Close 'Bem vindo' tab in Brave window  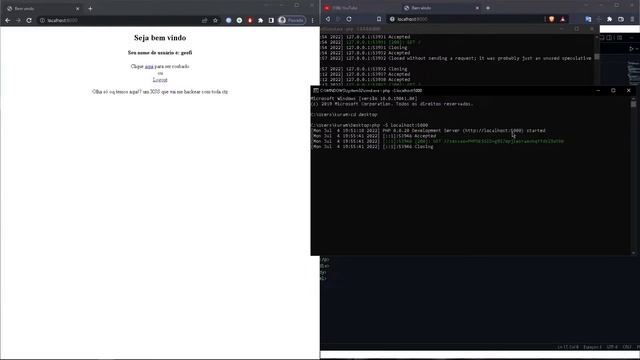(477, 8)
